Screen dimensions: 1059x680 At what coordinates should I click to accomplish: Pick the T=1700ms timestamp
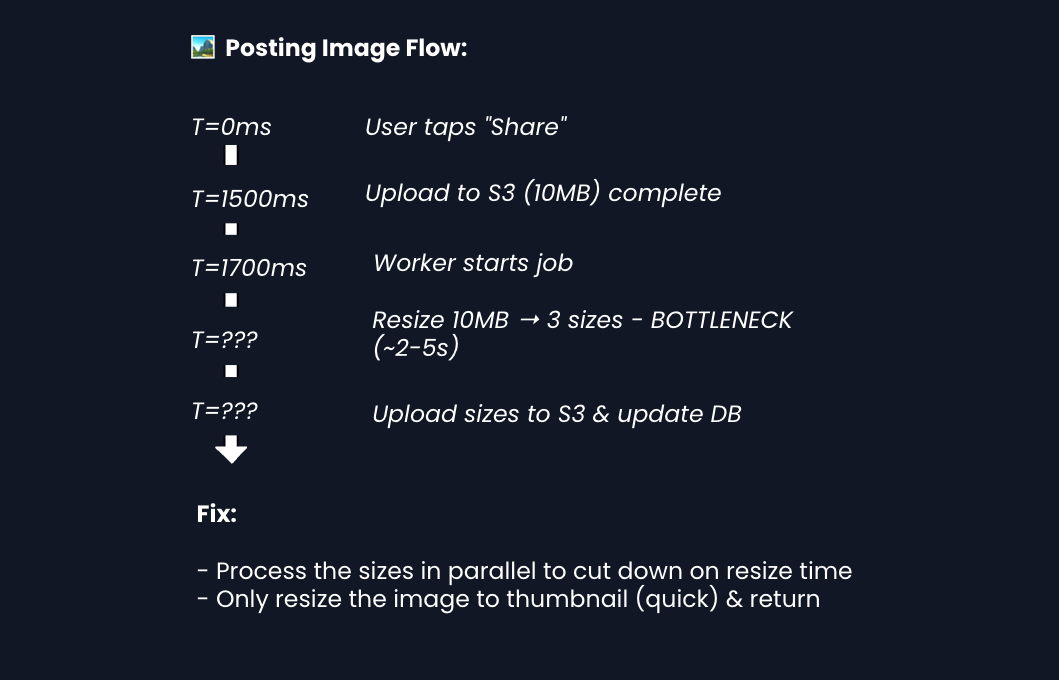click(x=249, y=268)
